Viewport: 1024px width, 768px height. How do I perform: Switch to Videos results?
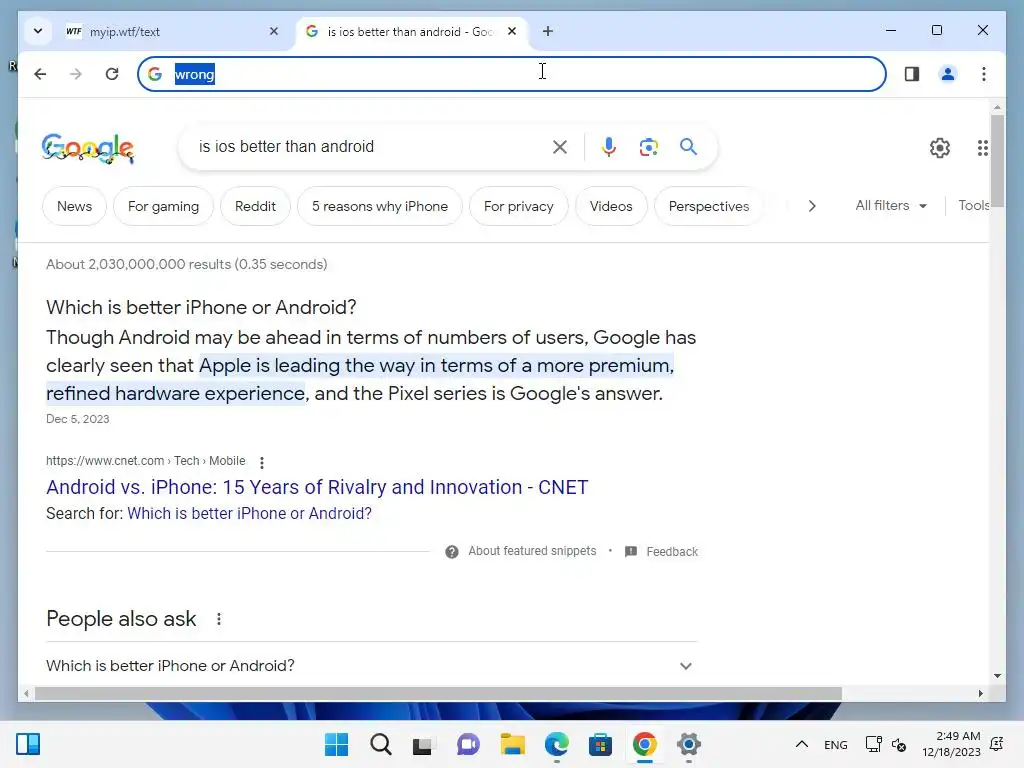click(x=611, y=206)
